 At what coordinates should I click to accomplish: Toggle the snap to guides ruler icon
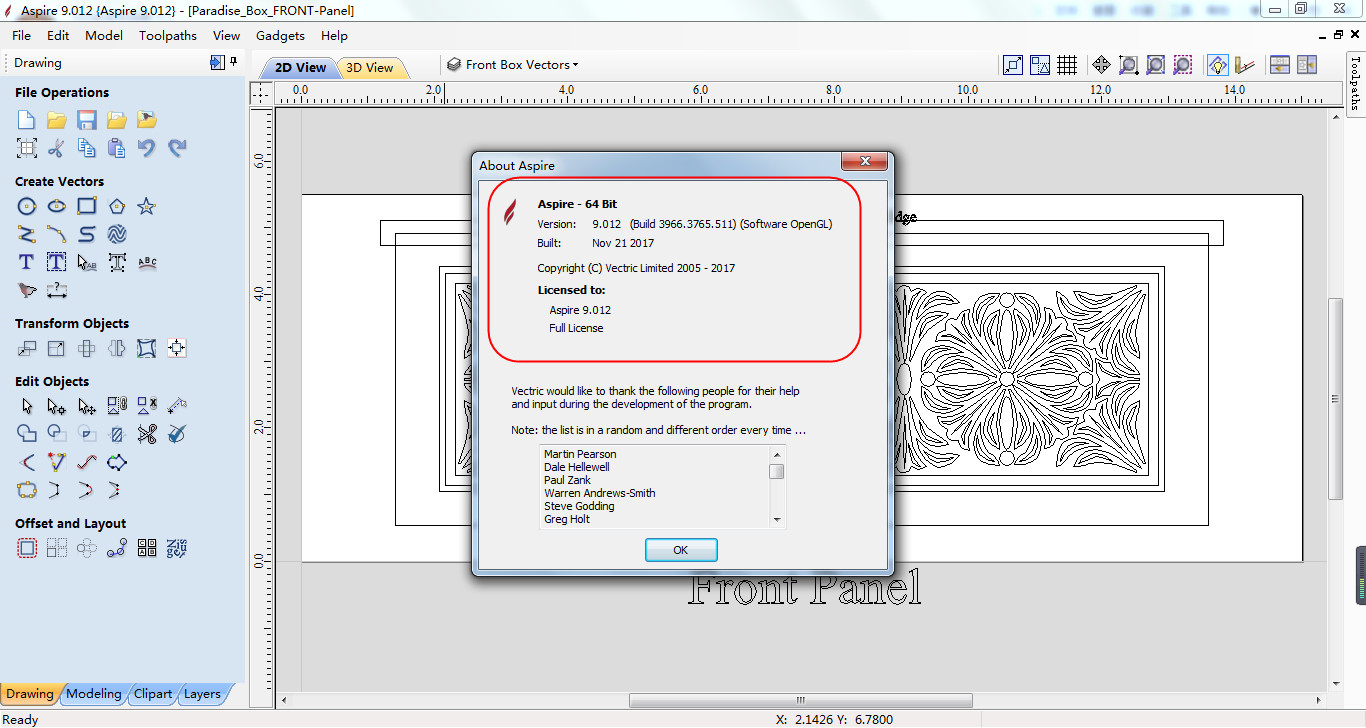pos(1244,65)
